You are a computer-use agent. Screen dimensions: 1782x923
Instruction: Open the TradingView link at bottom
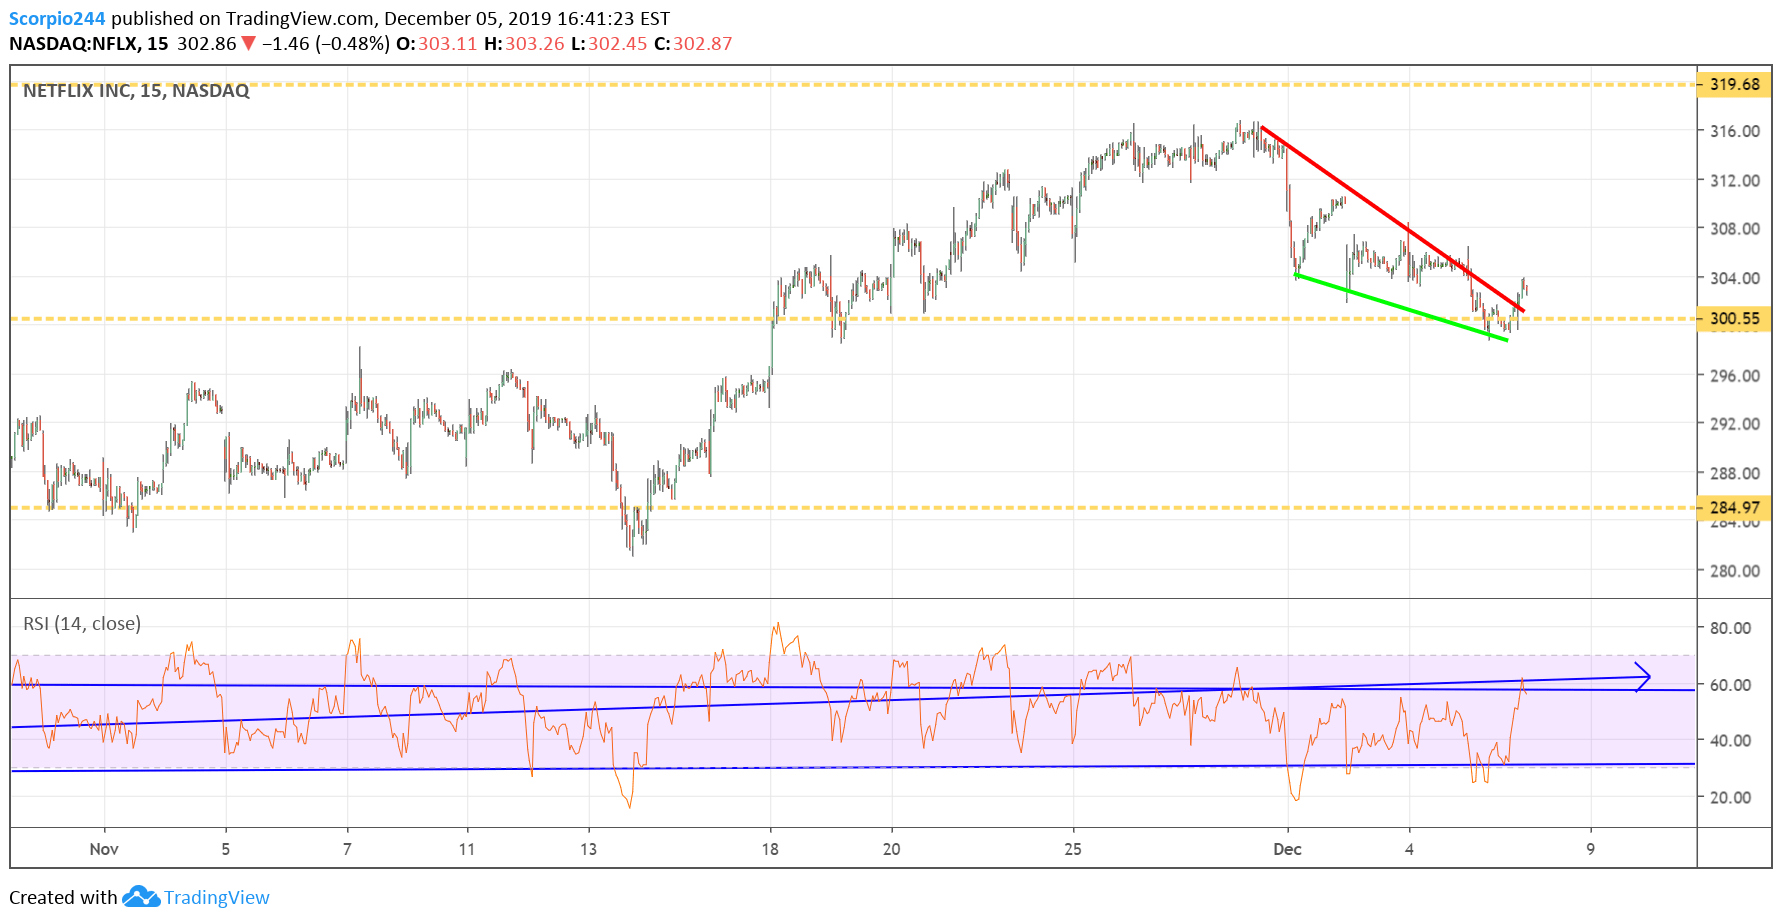[x=217, y=897]
